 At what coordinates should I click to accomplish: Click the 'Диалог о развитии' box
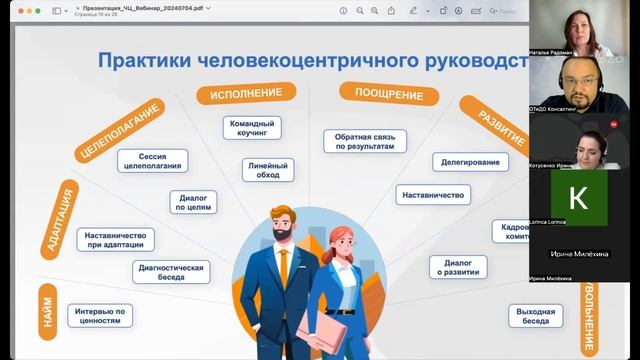[x=458, y=267]
